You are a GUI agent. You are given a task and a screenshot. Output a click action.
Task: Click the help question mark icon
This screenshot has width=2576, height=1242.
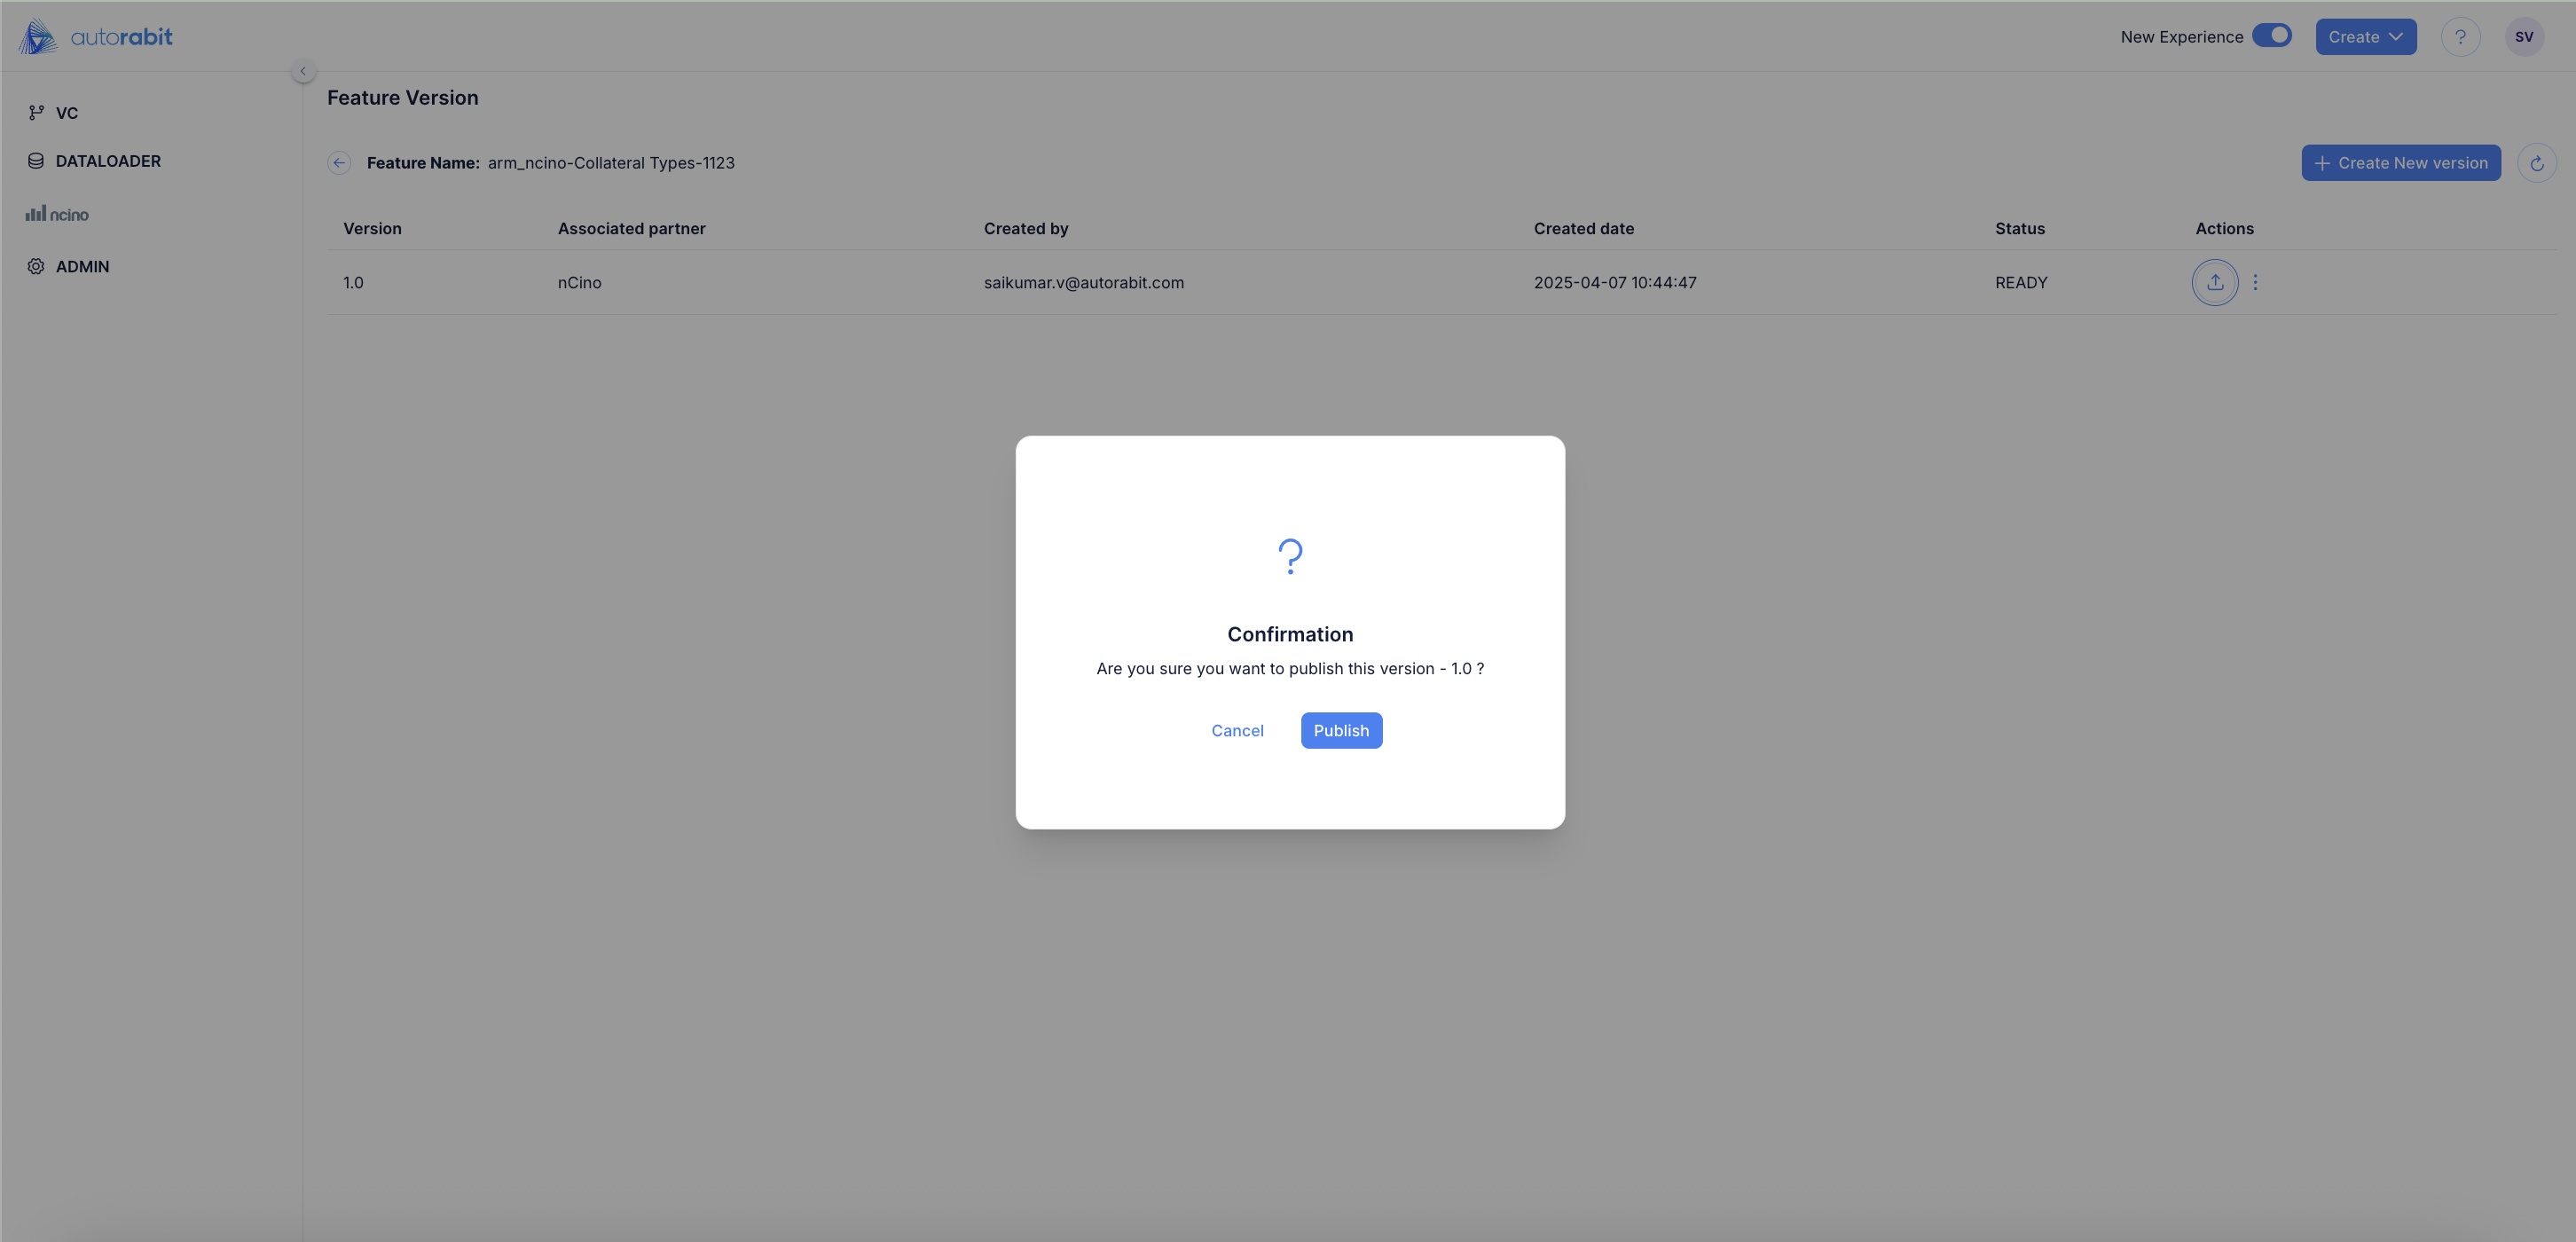(x=2460, y=37)
